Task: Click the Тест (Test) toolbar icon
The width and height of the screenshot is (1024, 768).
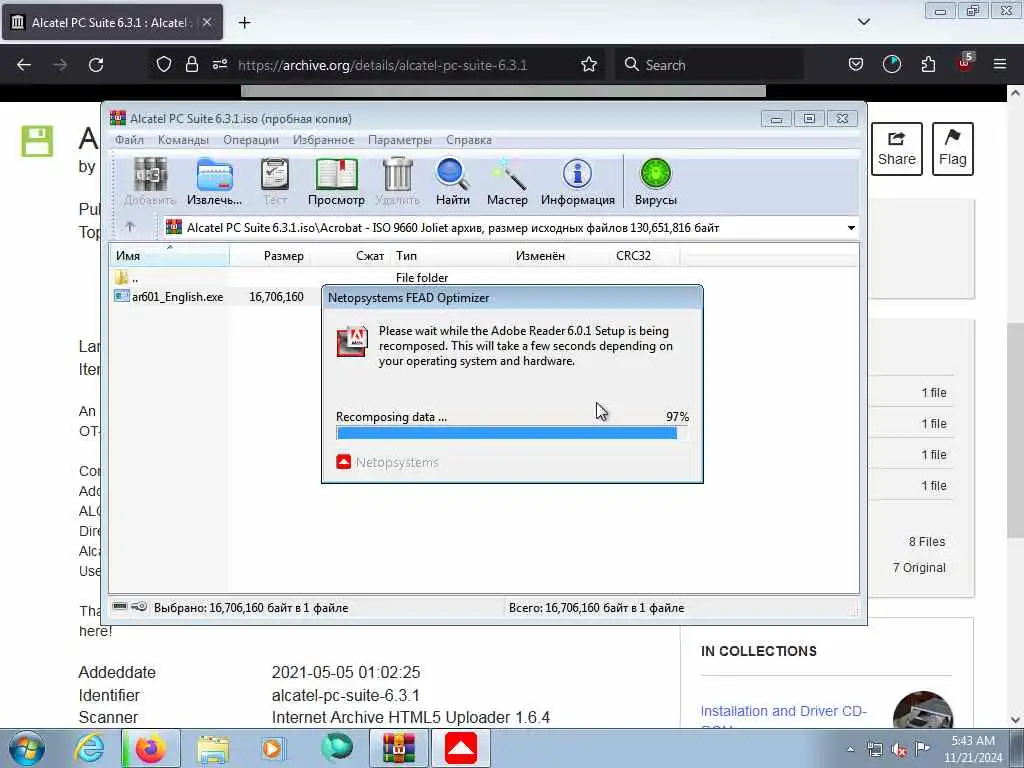Action: pyautogui.click(x=275, y=182)
